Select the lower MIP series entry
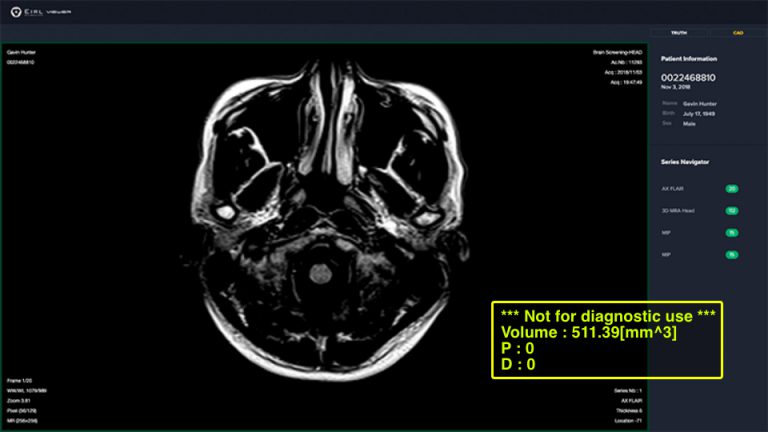The width and height of the screenshot is (768, 432). coord(666,255)
